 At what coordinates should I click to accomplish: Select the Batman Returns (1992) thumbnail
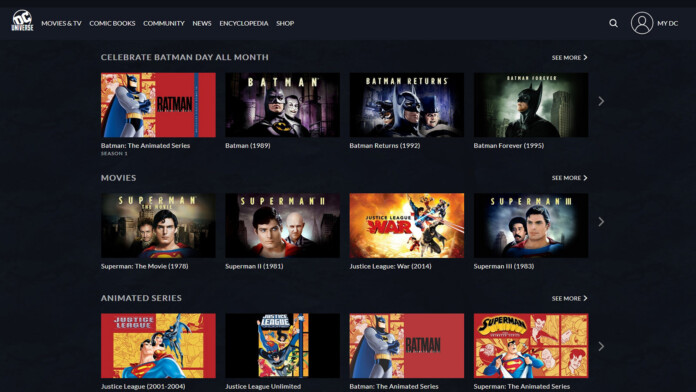(x=407, y=105)
